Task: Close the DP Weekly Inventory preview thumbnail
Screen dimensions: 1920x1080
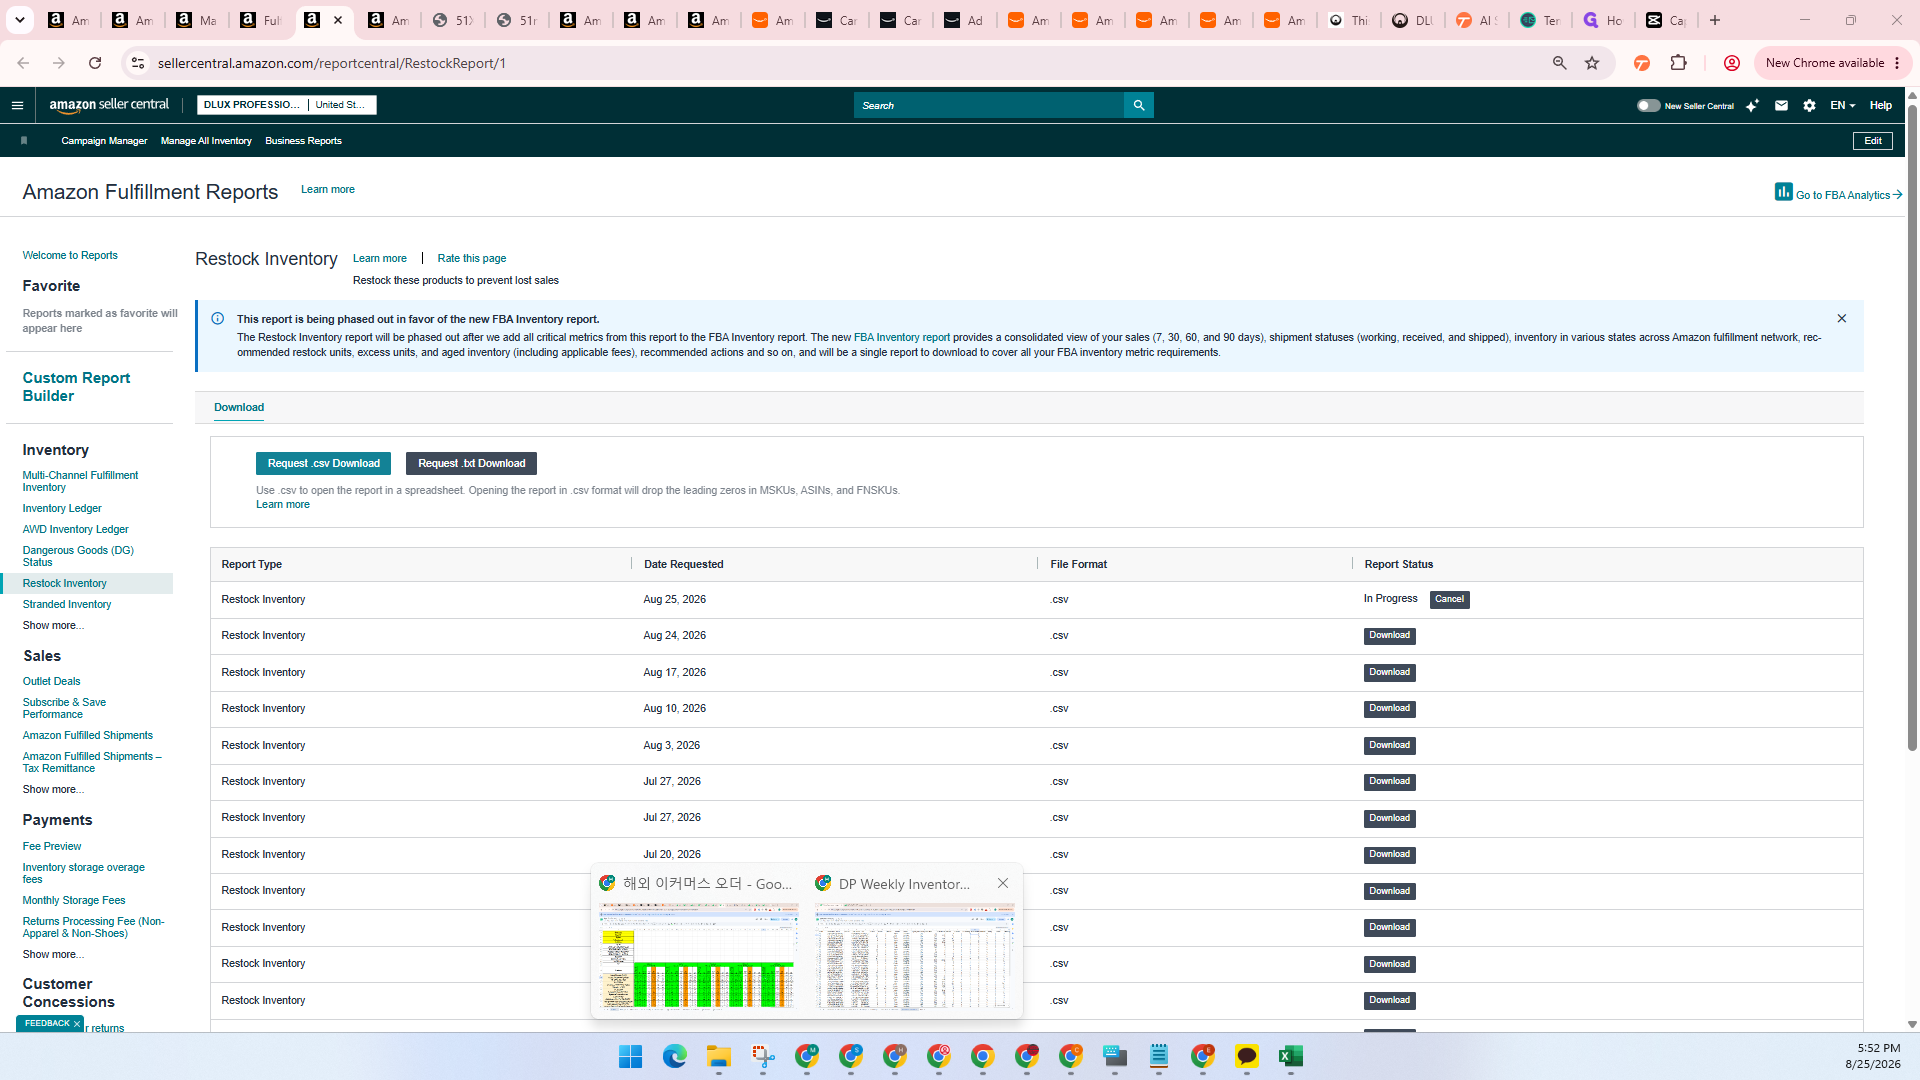Action: click(1003, 883)
